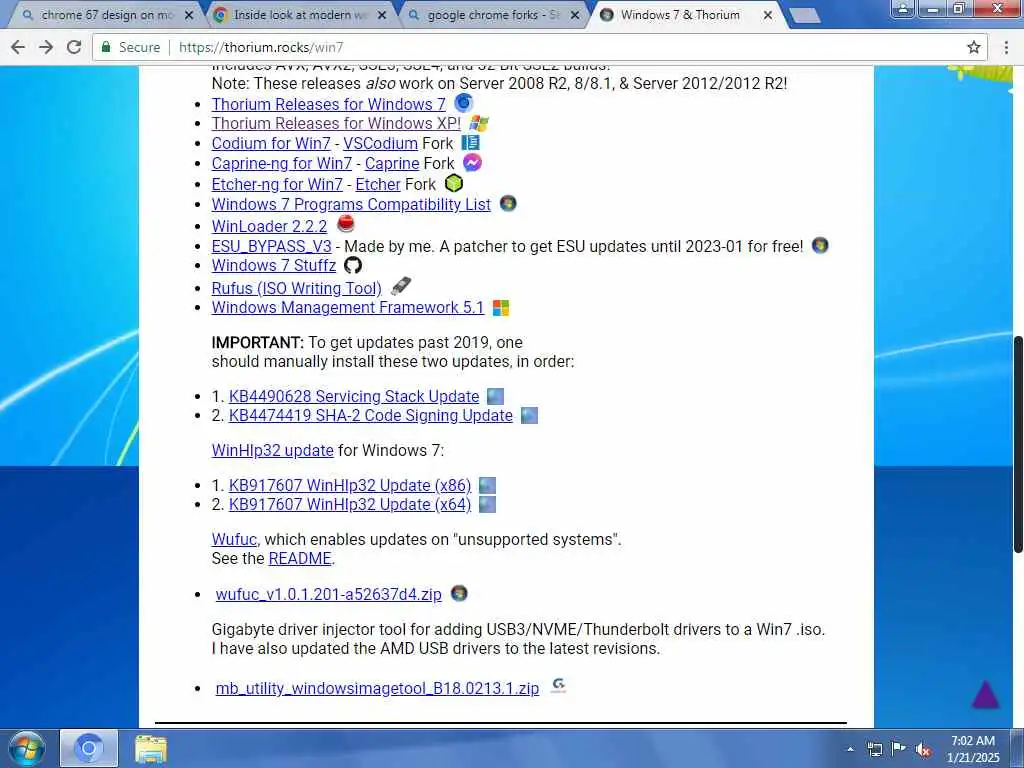This screenshot has height=768, width=1024.
Task: Open a new tab
Action: click(805, 15)
